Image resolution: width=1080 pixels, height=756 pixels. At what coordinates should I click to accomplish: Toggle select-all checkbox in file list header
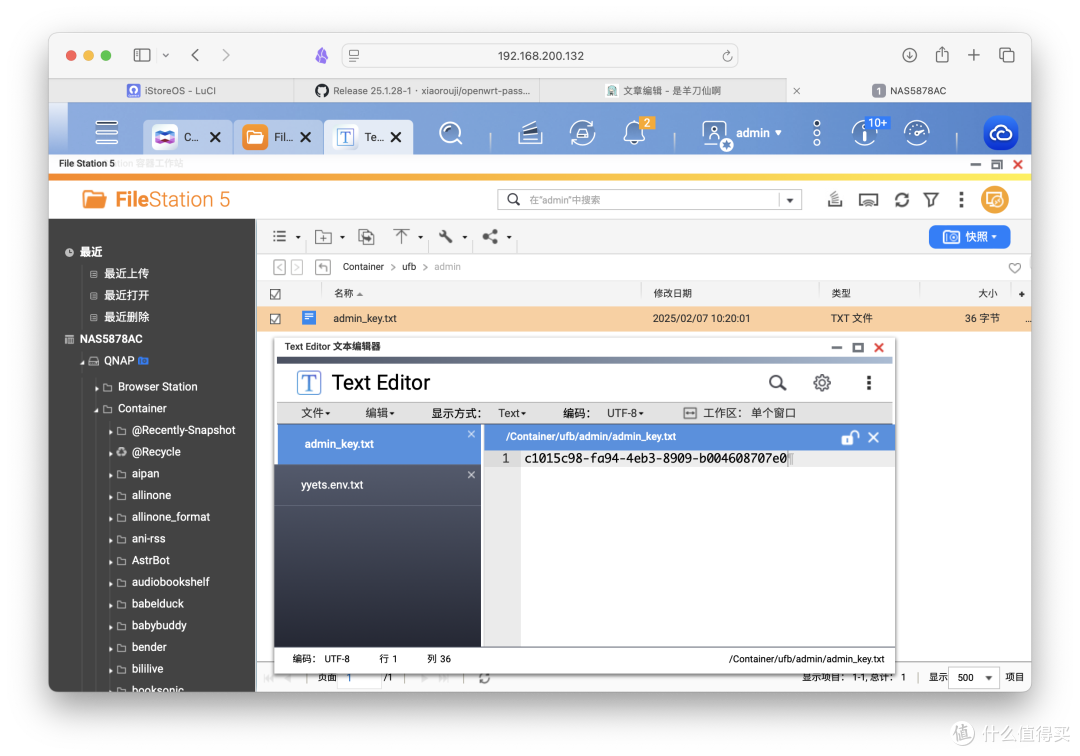(x=276, y=294)
